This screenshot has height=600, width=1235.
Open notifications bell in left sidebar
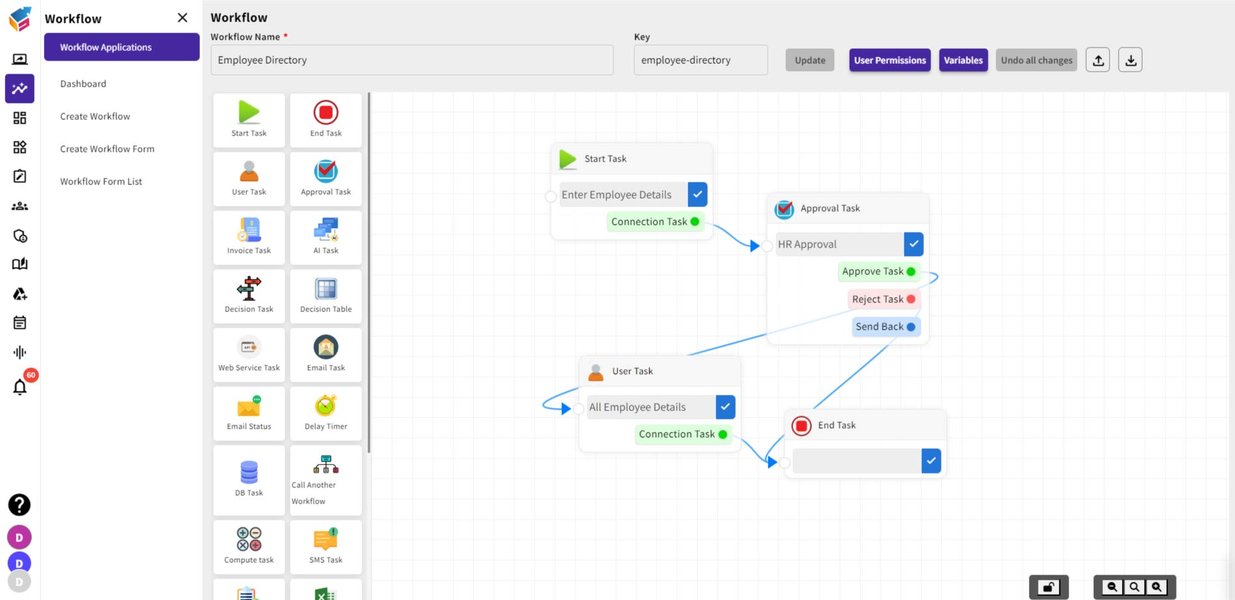pos(20,386)
